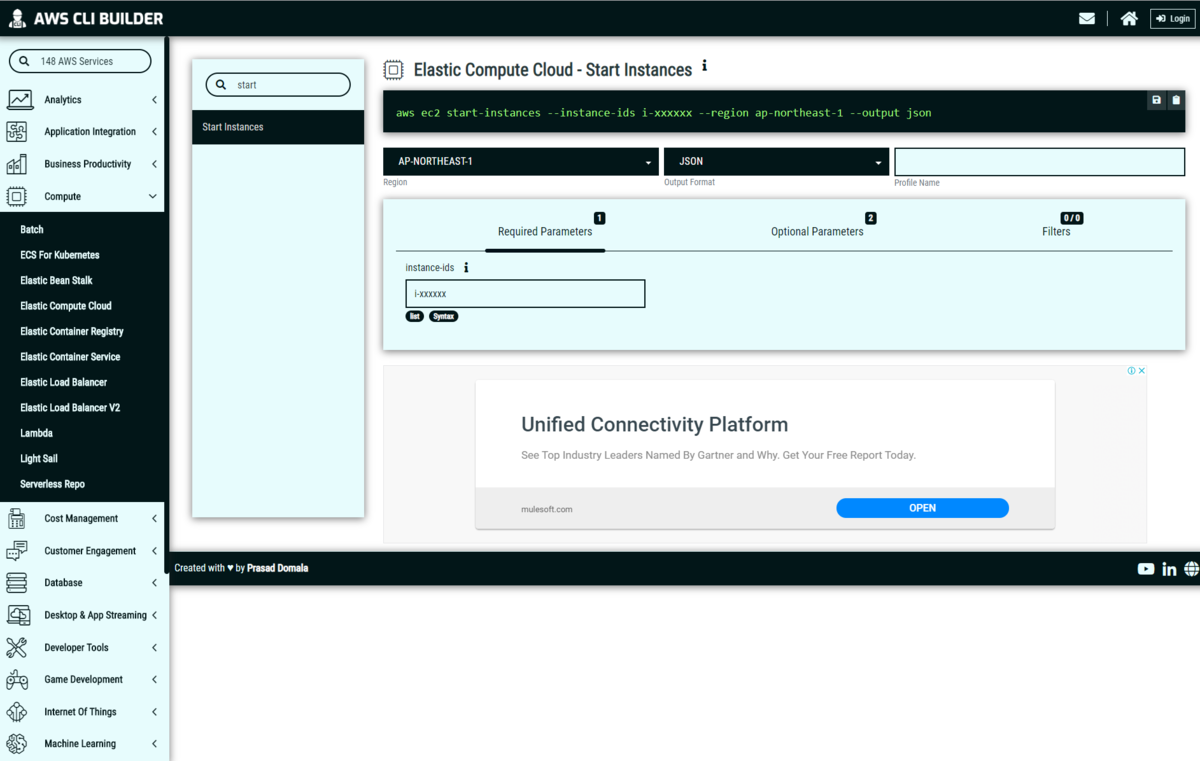Open the AP-NORTHEAST-1 region dropdown
The width and height of the screenshot is (1200, 761).
coord(520,161)
